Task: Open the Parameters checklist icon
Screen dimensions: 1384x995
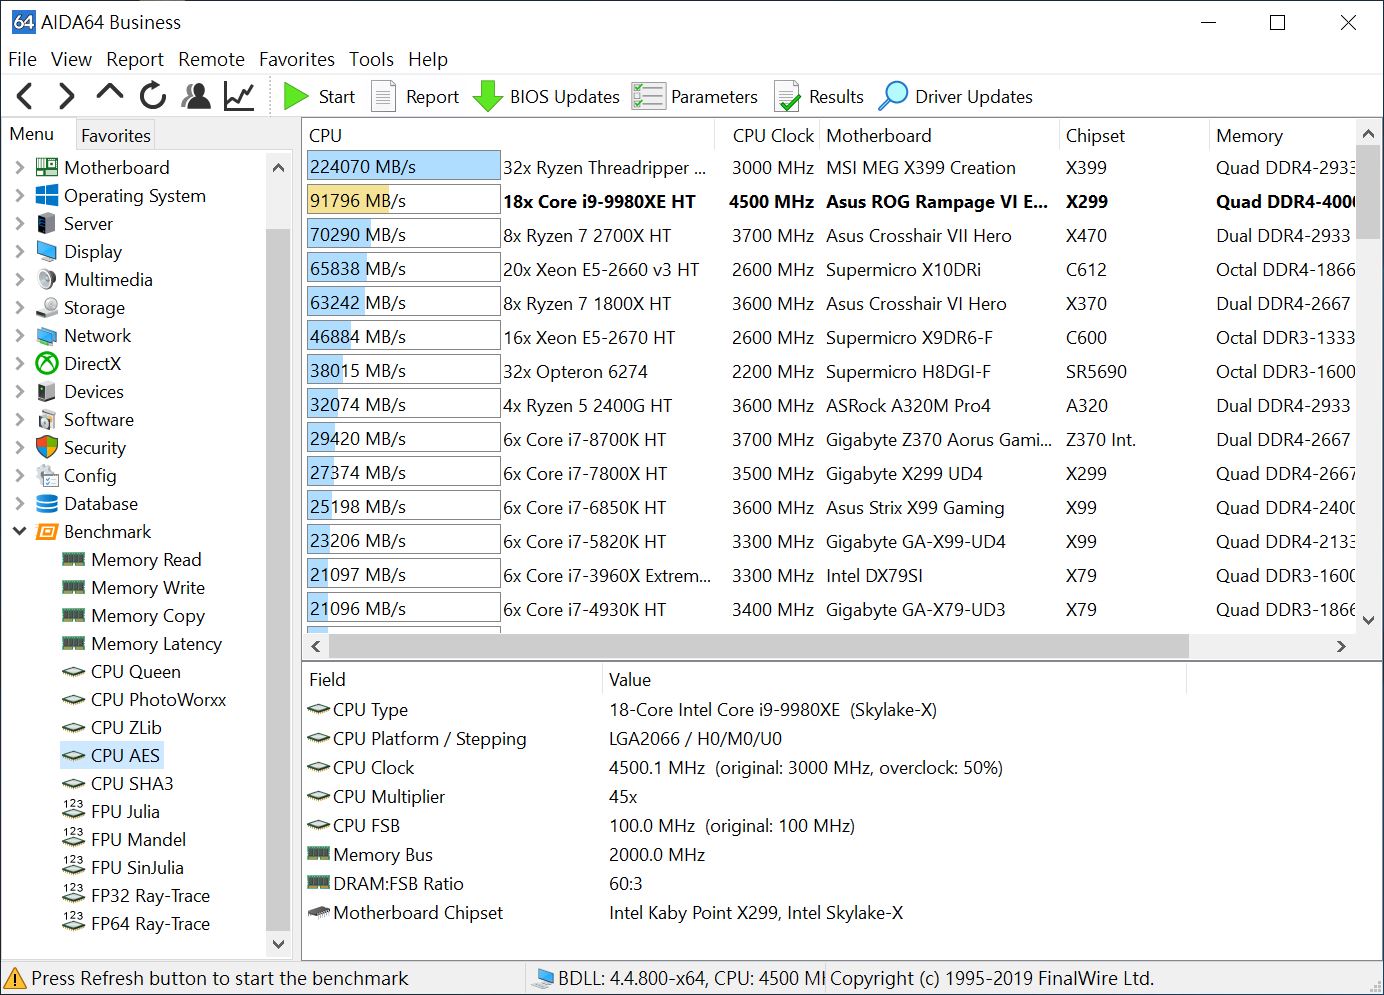Action: point(648,96)
